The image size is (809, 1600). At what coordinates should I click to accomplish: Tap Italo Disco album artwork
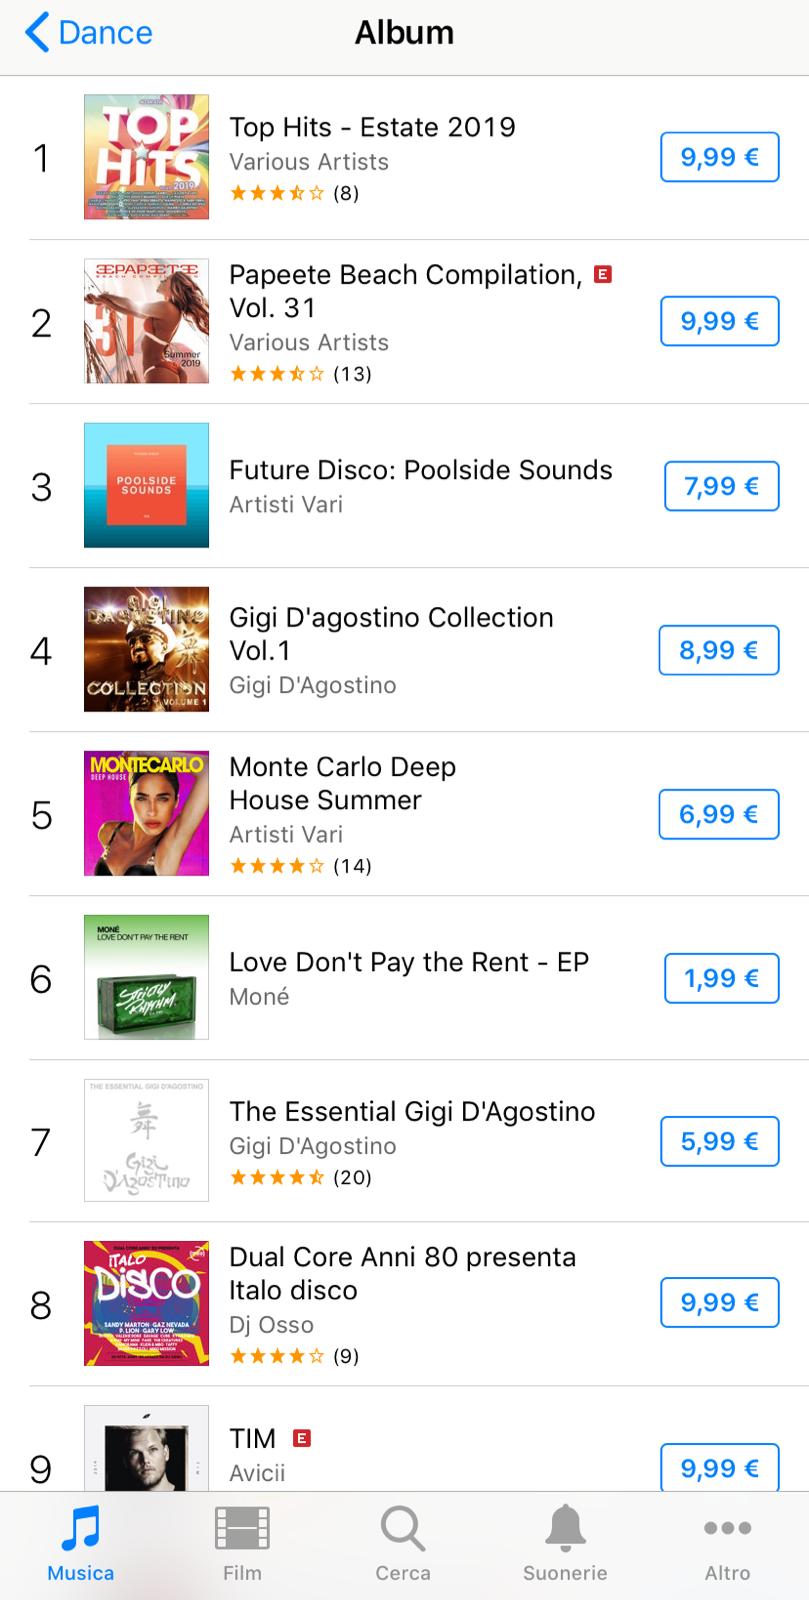point(146,1303)
